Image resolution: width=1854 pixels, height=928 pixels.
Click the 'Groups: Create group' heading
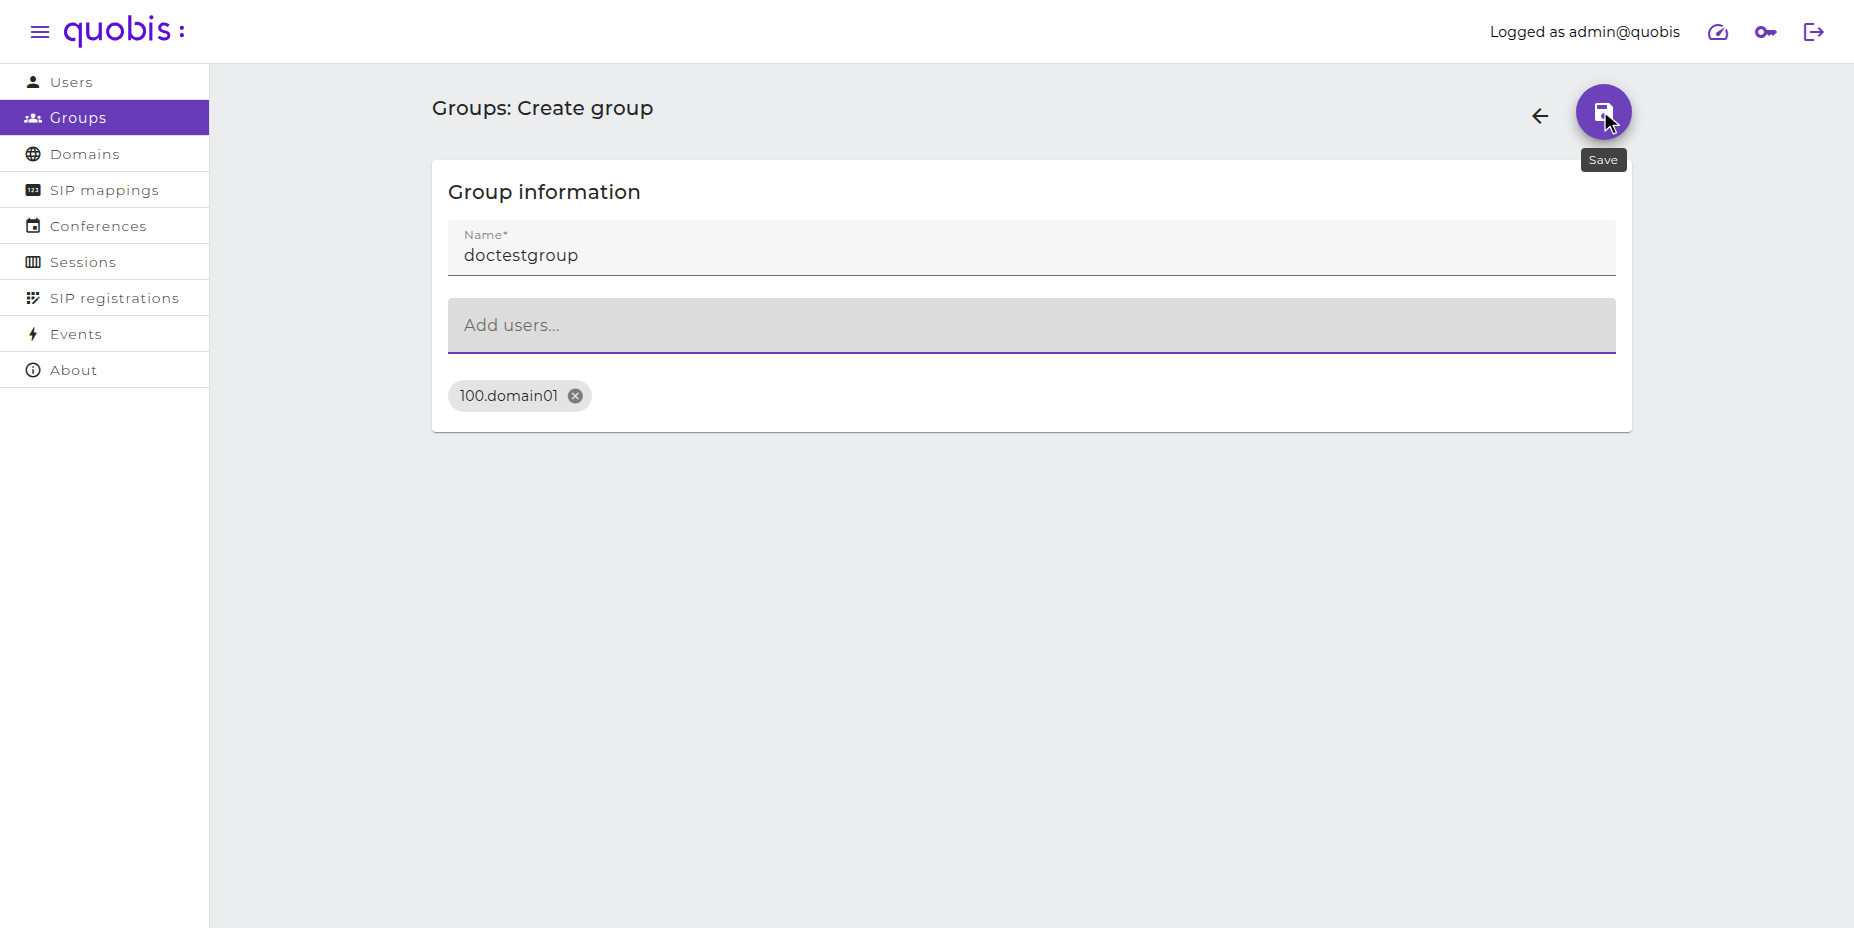pos(542,108)
